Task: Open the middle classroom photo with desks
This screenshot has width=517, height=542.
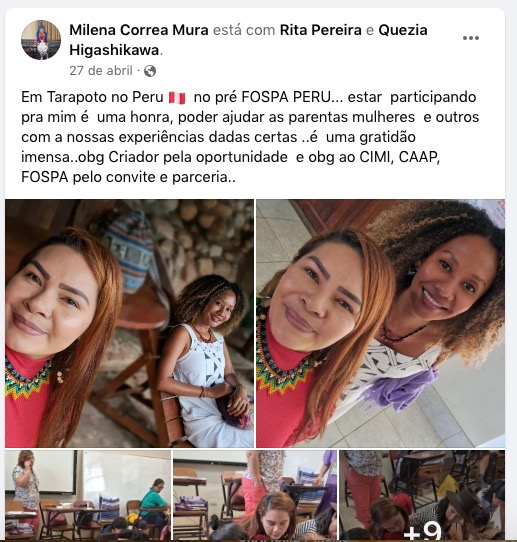Action: click(x=255, y=495)
